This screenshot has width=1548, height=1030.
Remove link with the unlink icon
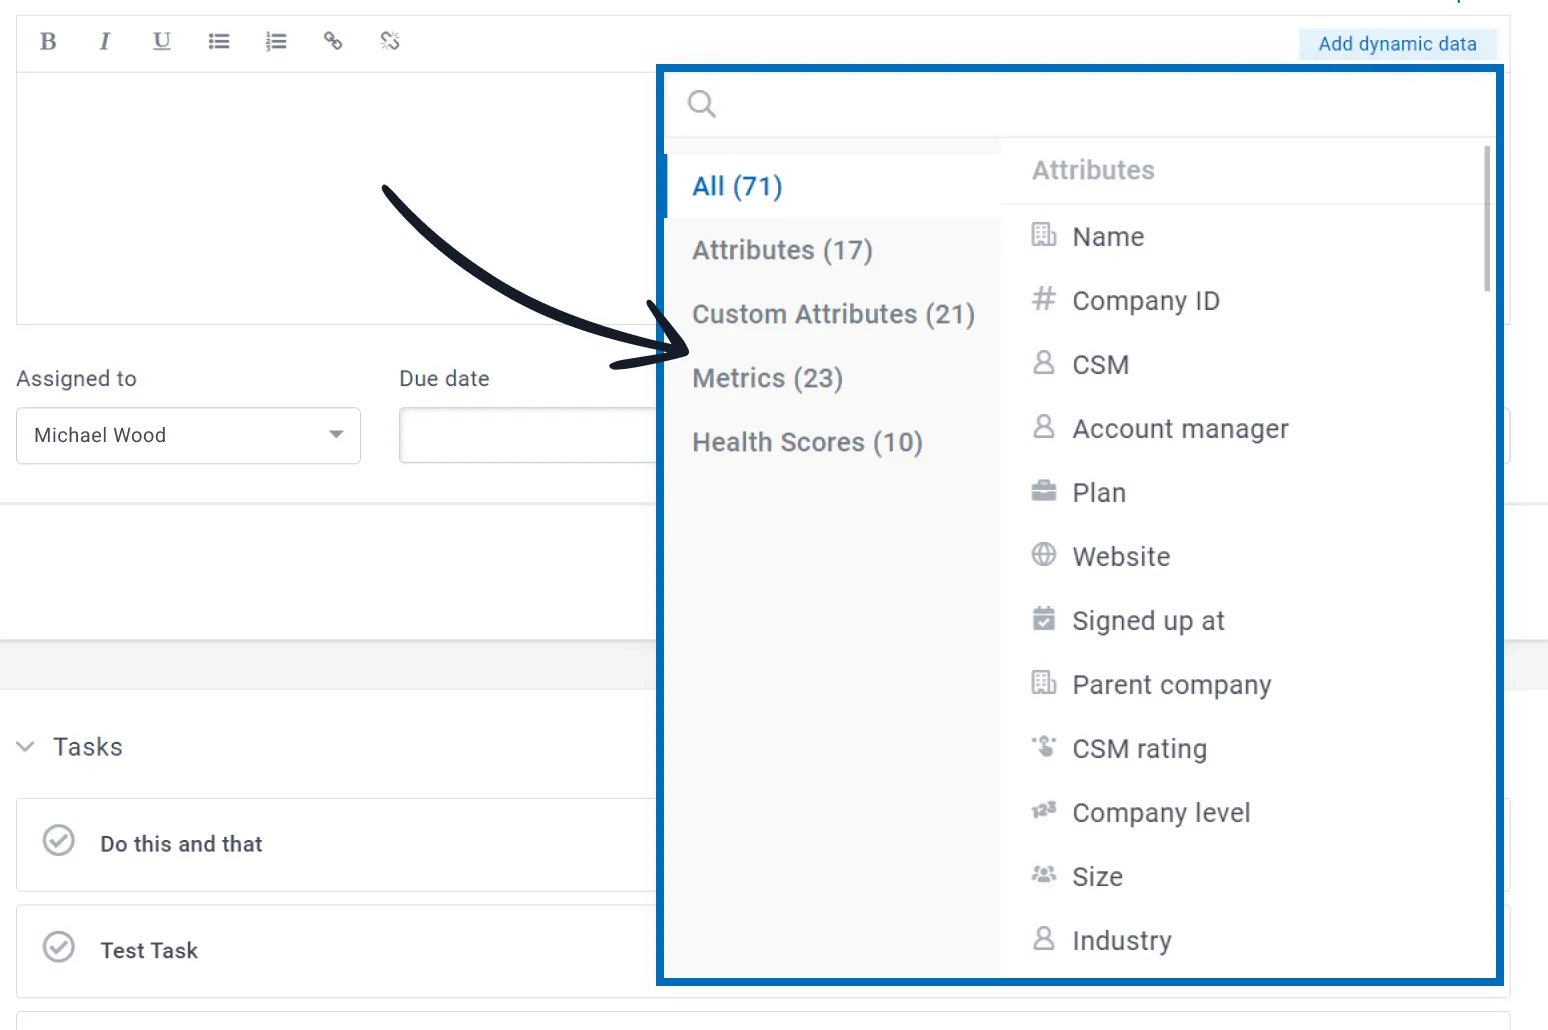390,41
